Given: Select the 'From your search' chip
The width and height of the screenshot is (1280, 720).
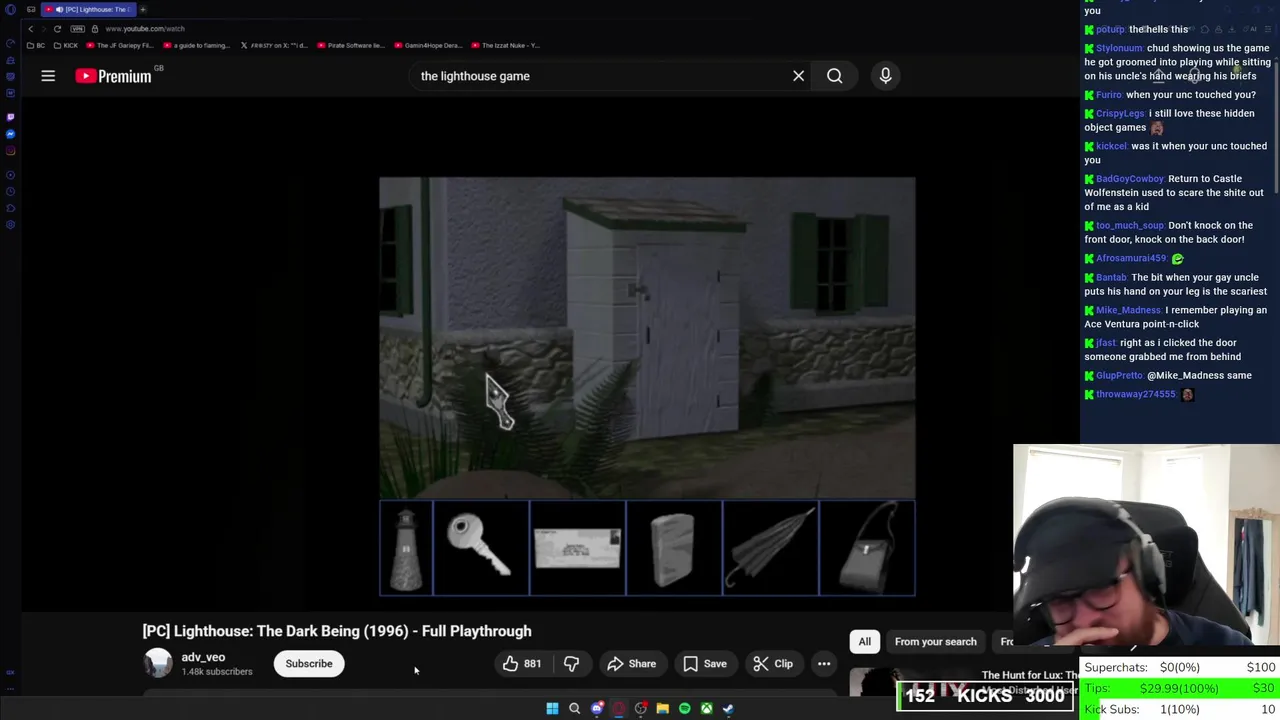Looking at the screenshot, I should [935, 642].
